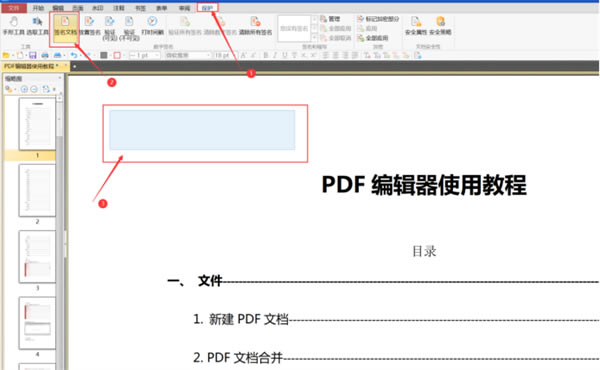600x370 pixels.
Task: Switch to the 保护 ribbon tab
Action: click(x=207, y=8)
